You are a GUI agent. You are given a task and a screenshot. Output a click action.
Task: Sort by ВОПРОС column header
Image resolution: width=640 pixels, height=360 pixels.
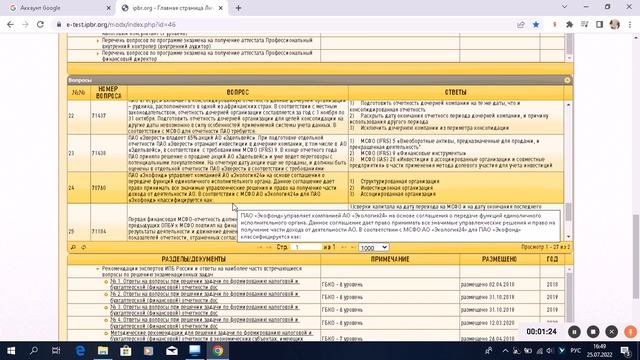[238, 92]
